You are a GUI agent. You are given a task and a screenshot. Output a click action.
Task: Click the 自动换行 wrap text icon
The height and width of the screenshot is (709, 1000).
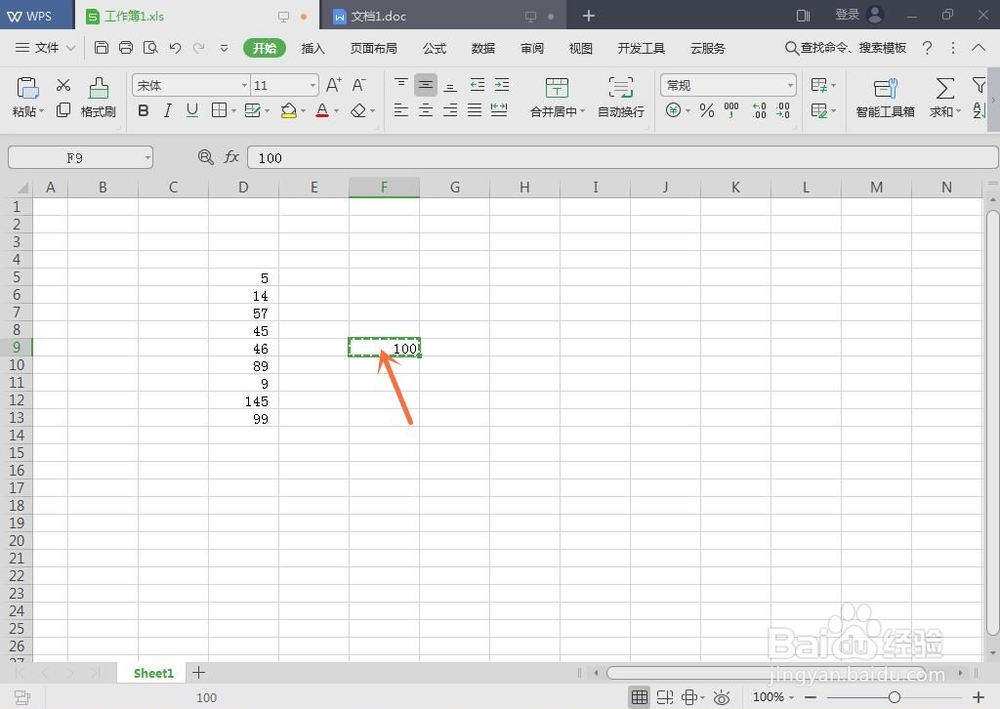[621, 97]
